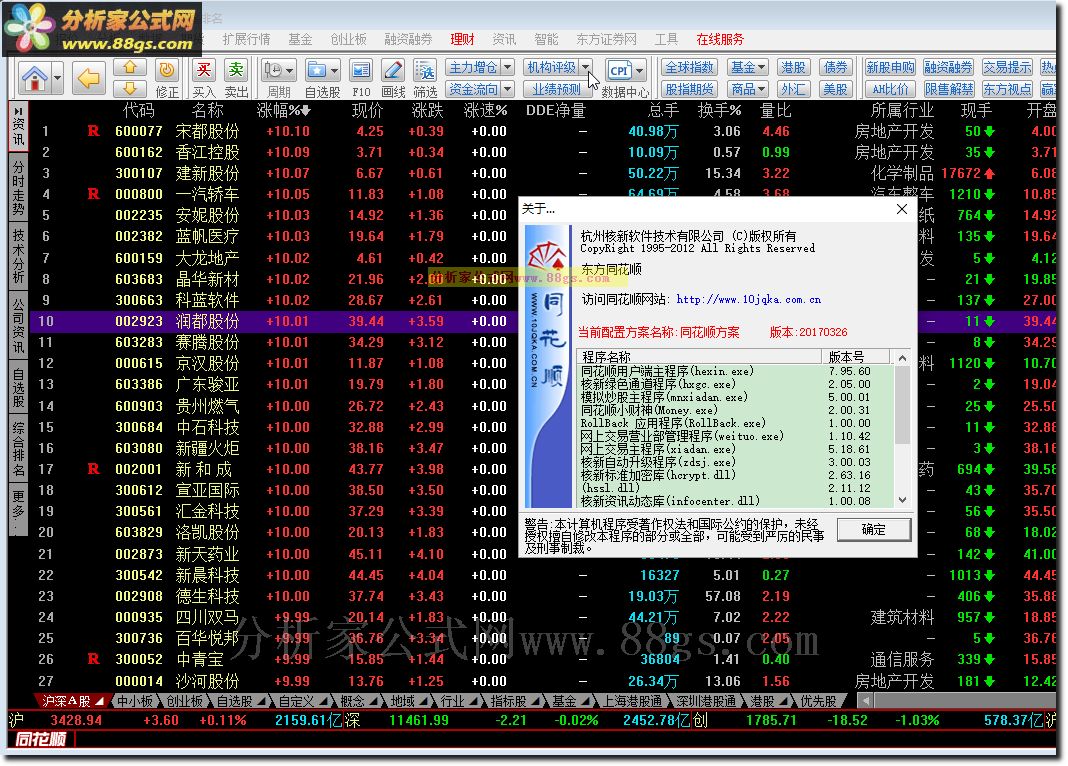Select the 画线 drawing tool

[x=393, y=78]
